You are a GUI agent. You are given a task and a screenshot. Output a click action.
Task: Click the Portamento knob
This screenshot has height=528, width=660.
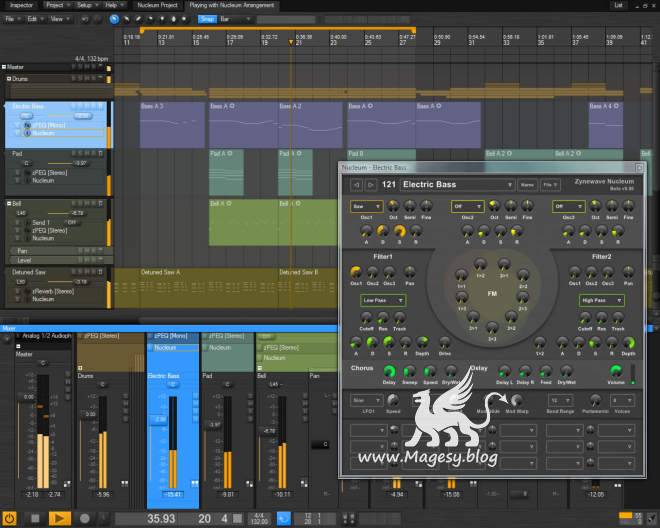click(x=595, y=400)
